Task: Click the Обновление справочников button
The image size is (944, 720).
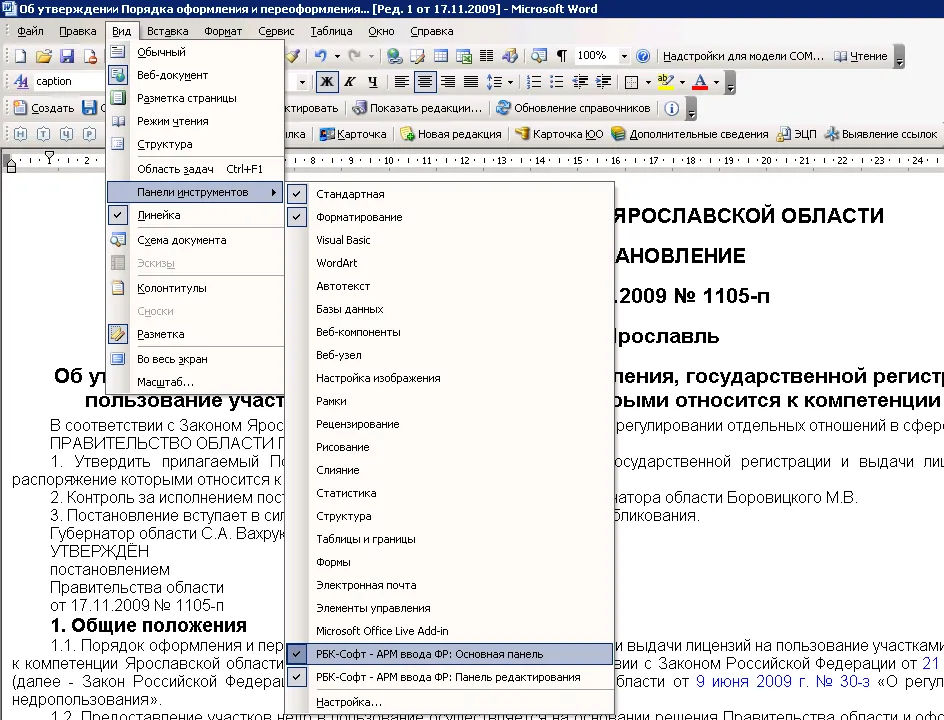Action: click(574, 108)
